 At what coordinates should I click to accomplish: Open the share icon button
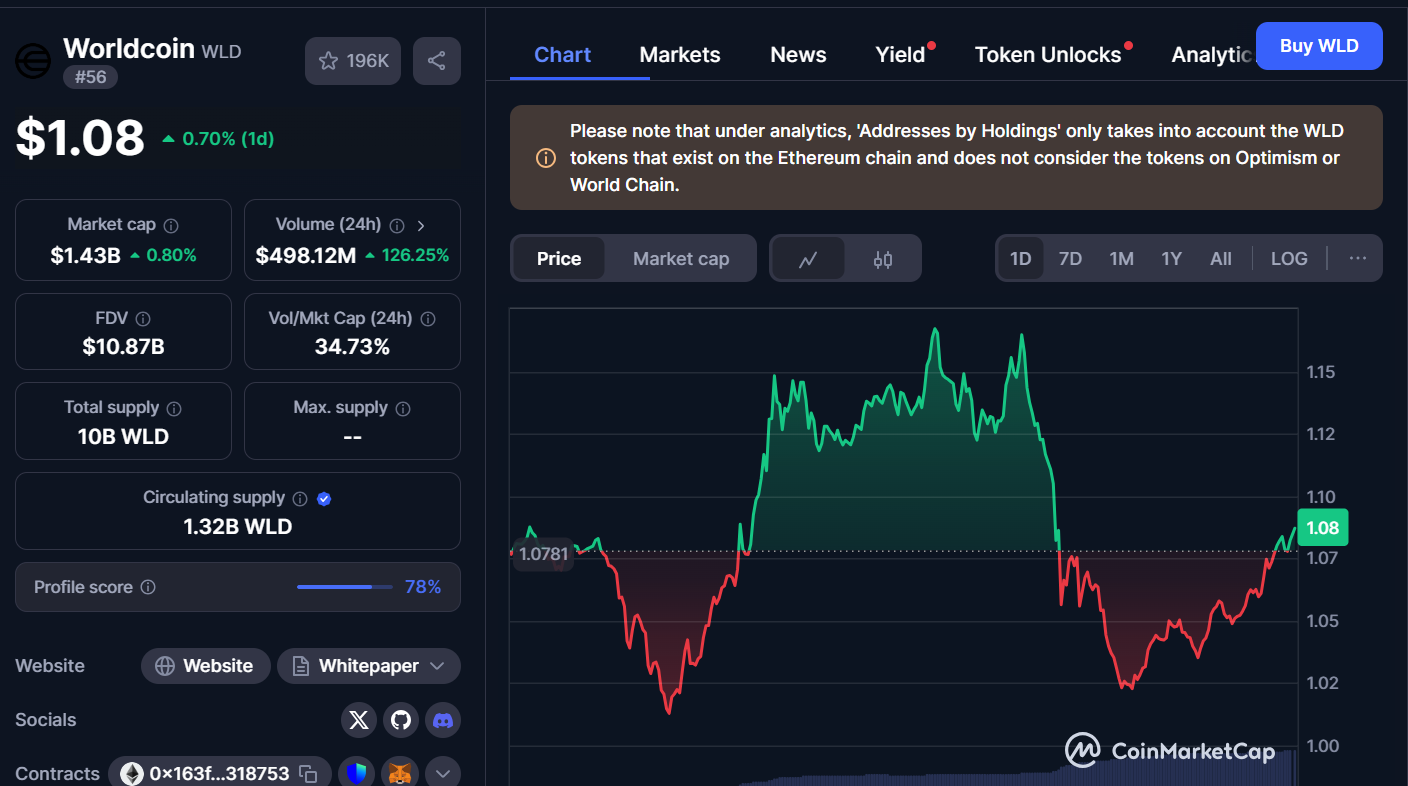[436, 61]
